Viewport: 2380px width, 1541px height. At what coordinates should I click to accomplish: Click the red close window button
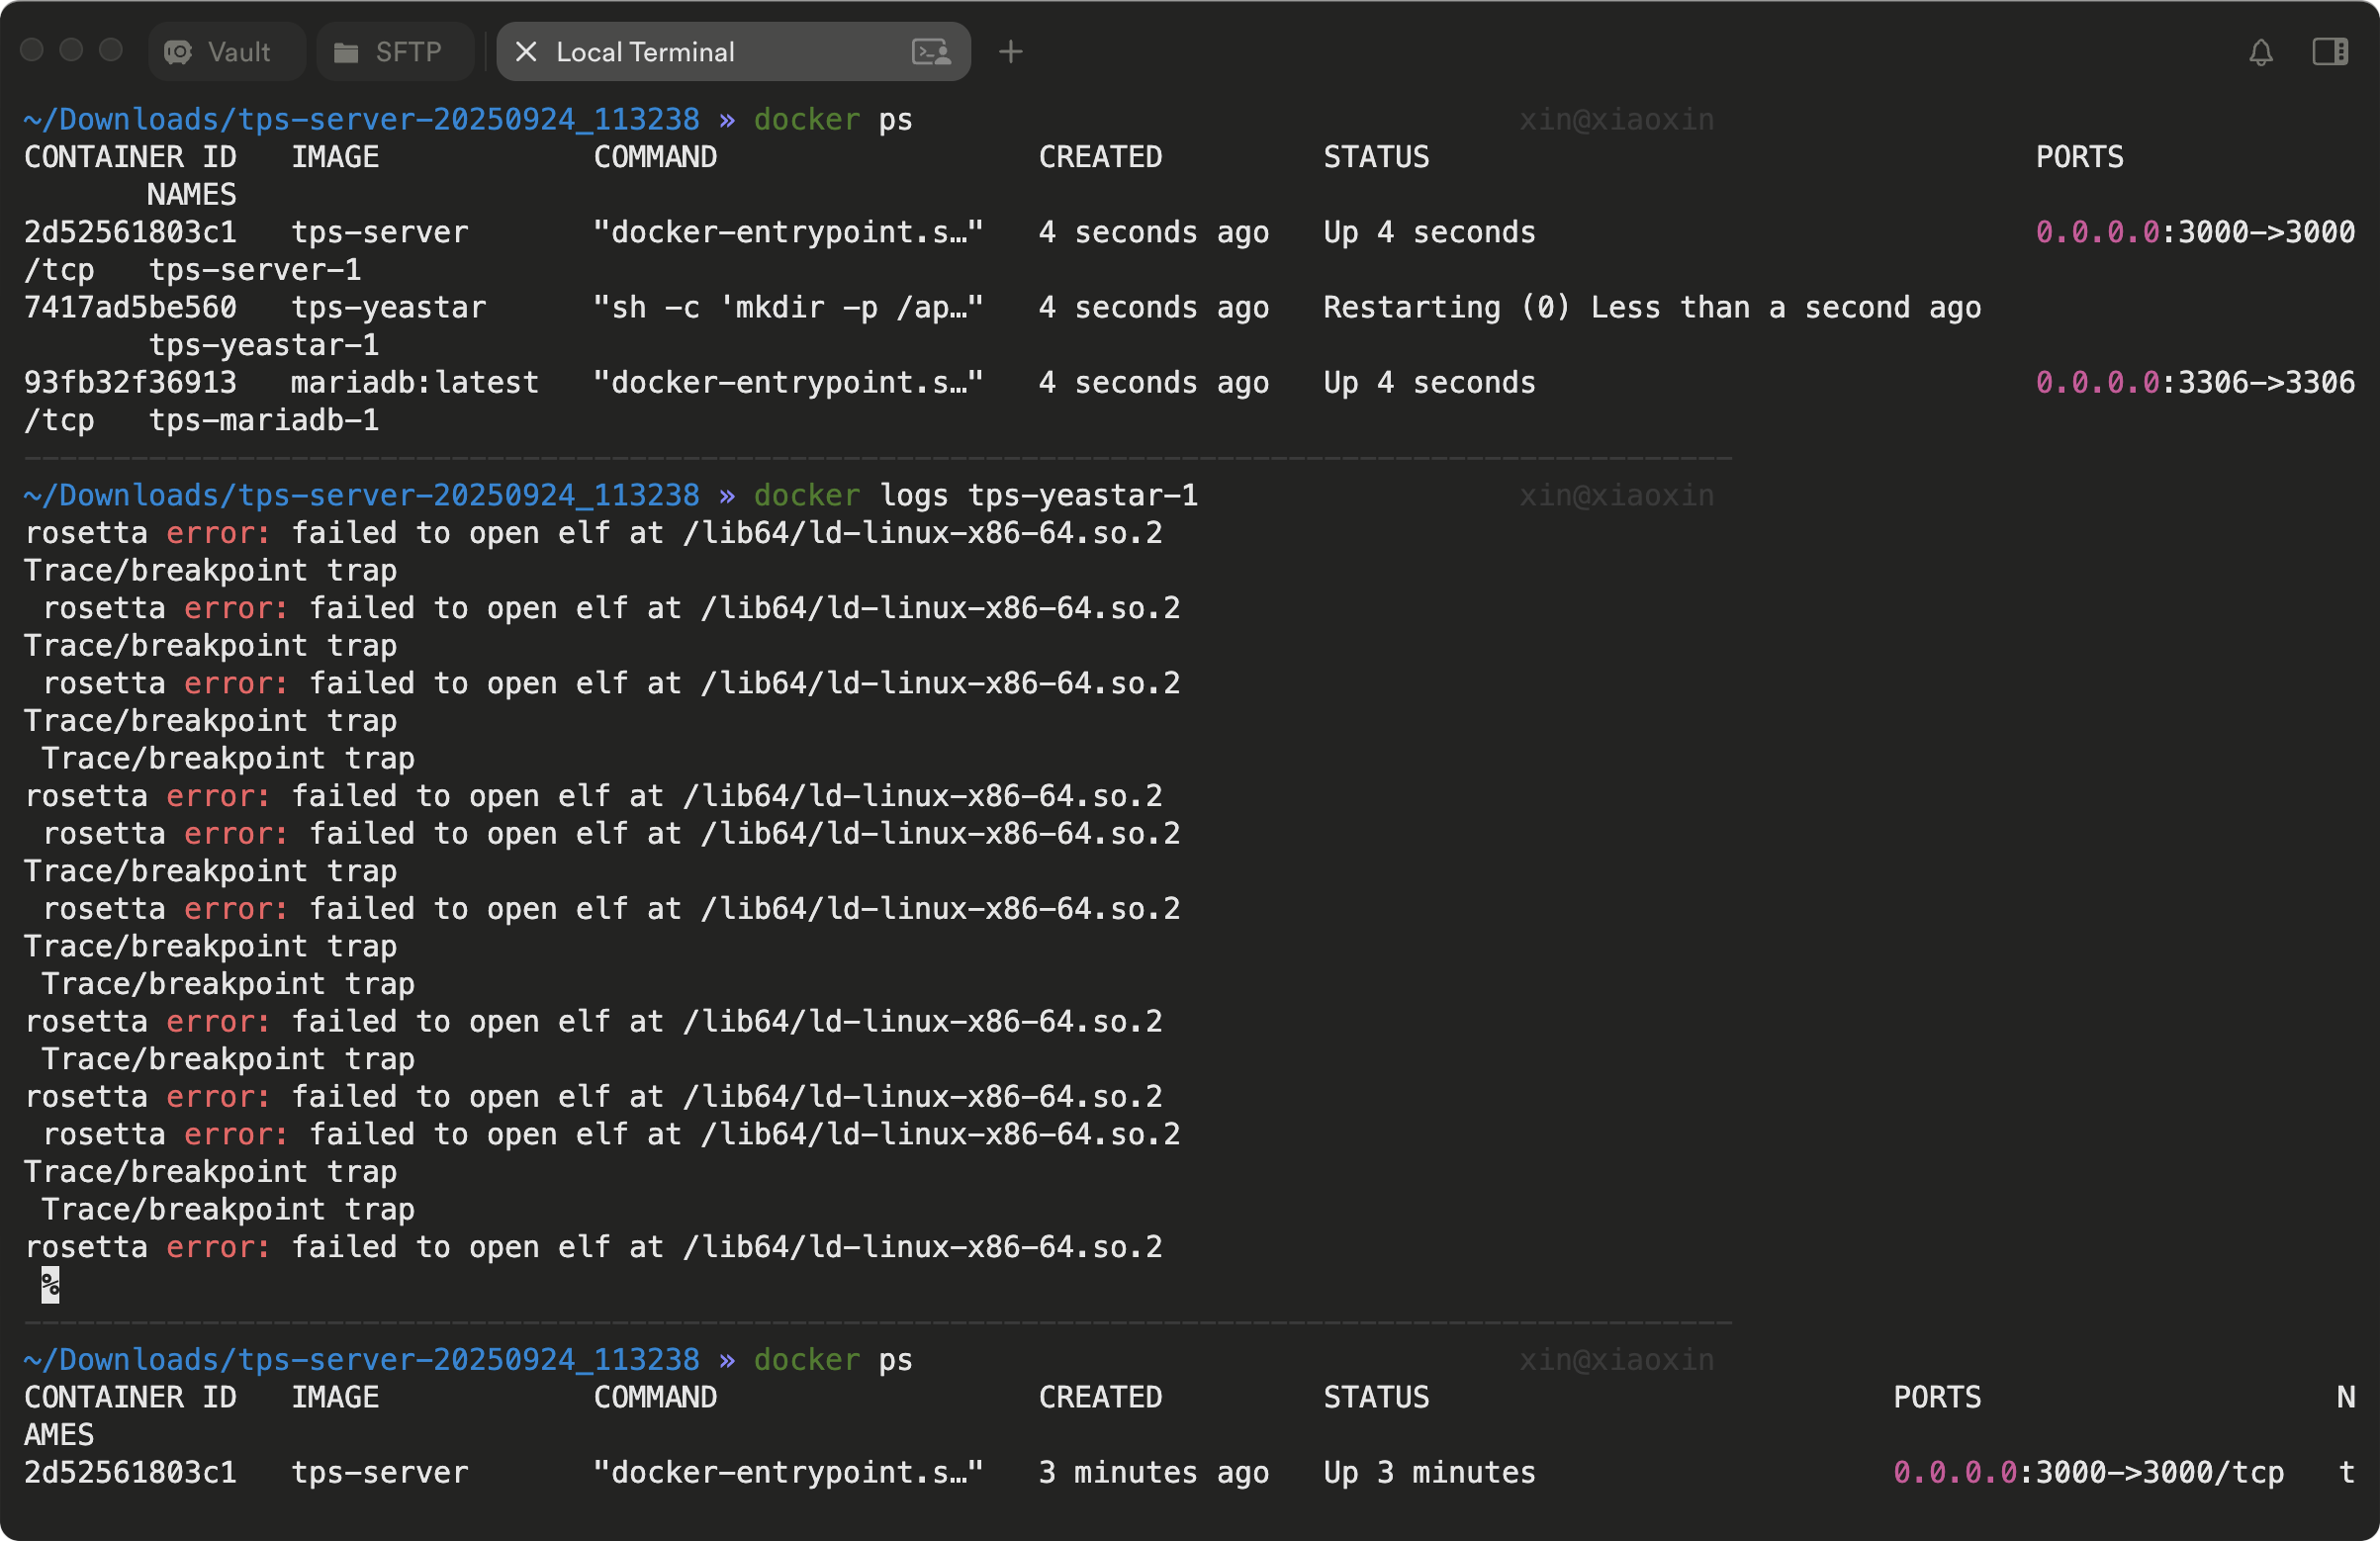coord(32,50)
